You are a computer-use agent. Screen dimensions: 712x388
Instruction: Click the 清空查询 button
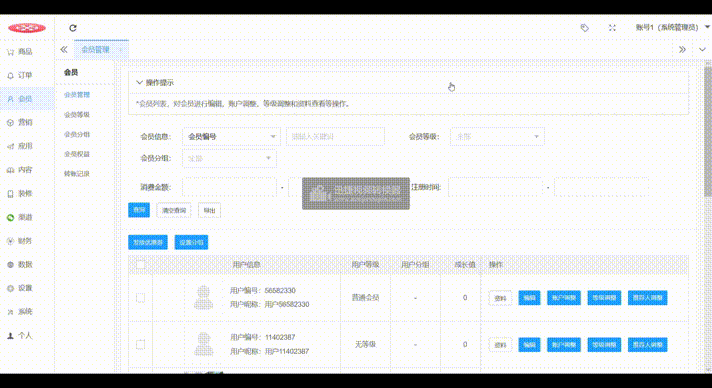pos(174,210)
